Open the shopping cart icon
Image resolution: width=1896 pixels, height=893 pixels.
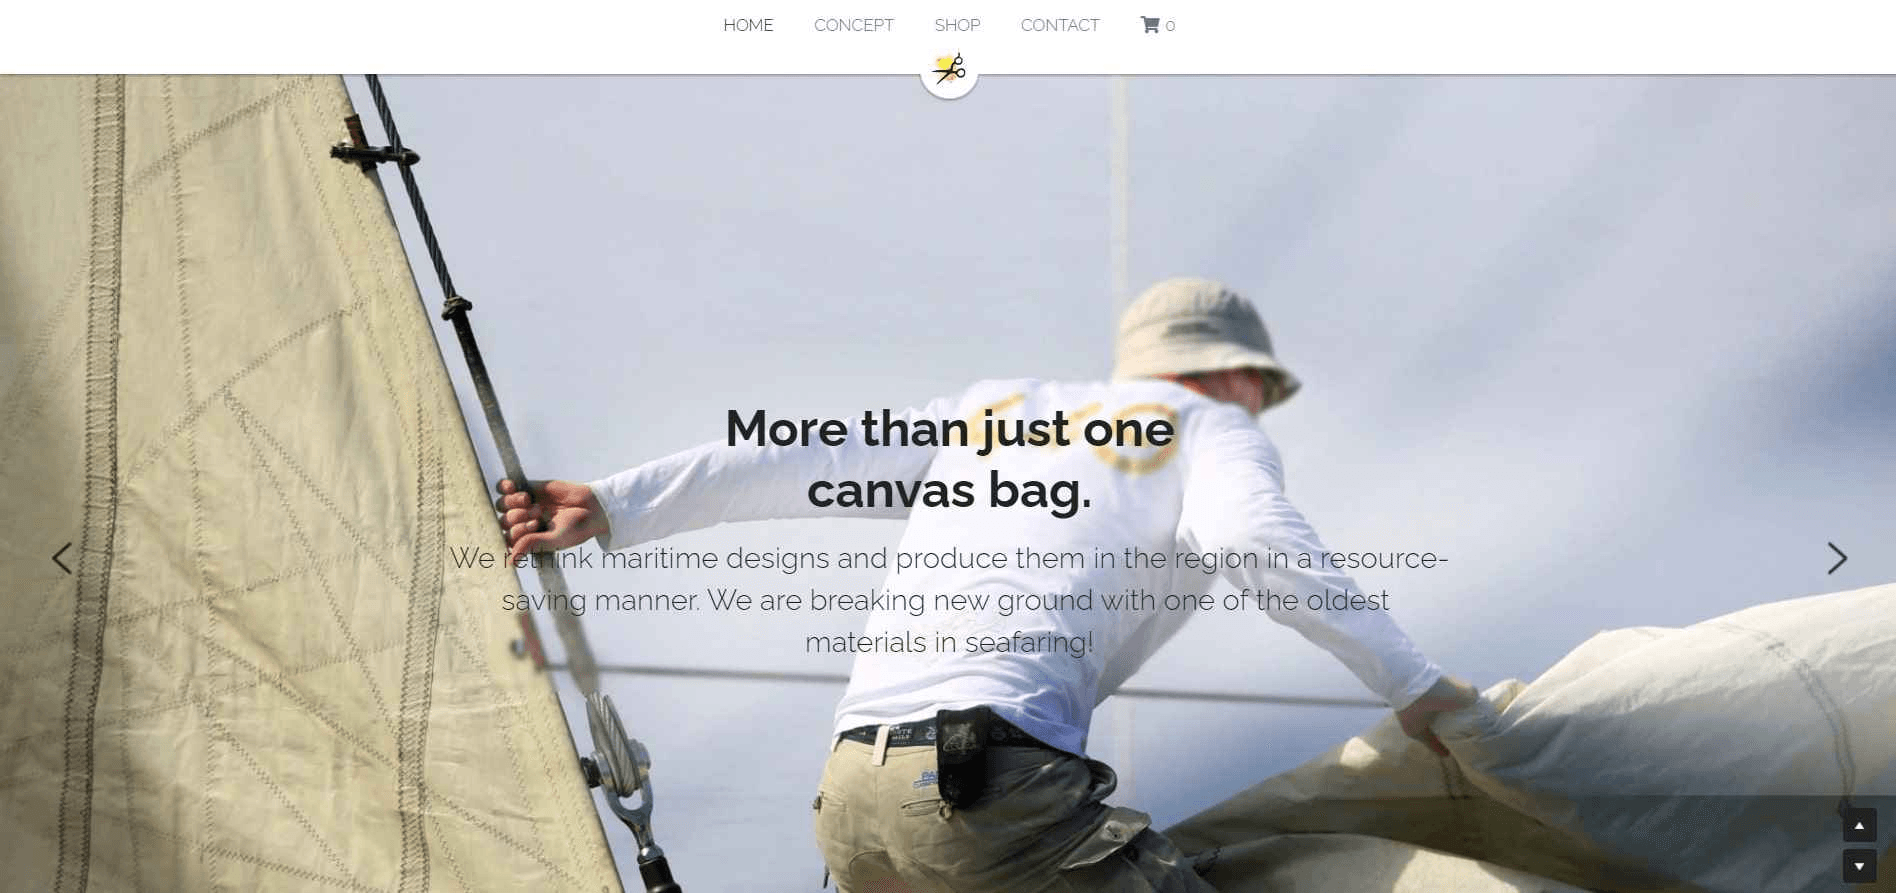1150,25
